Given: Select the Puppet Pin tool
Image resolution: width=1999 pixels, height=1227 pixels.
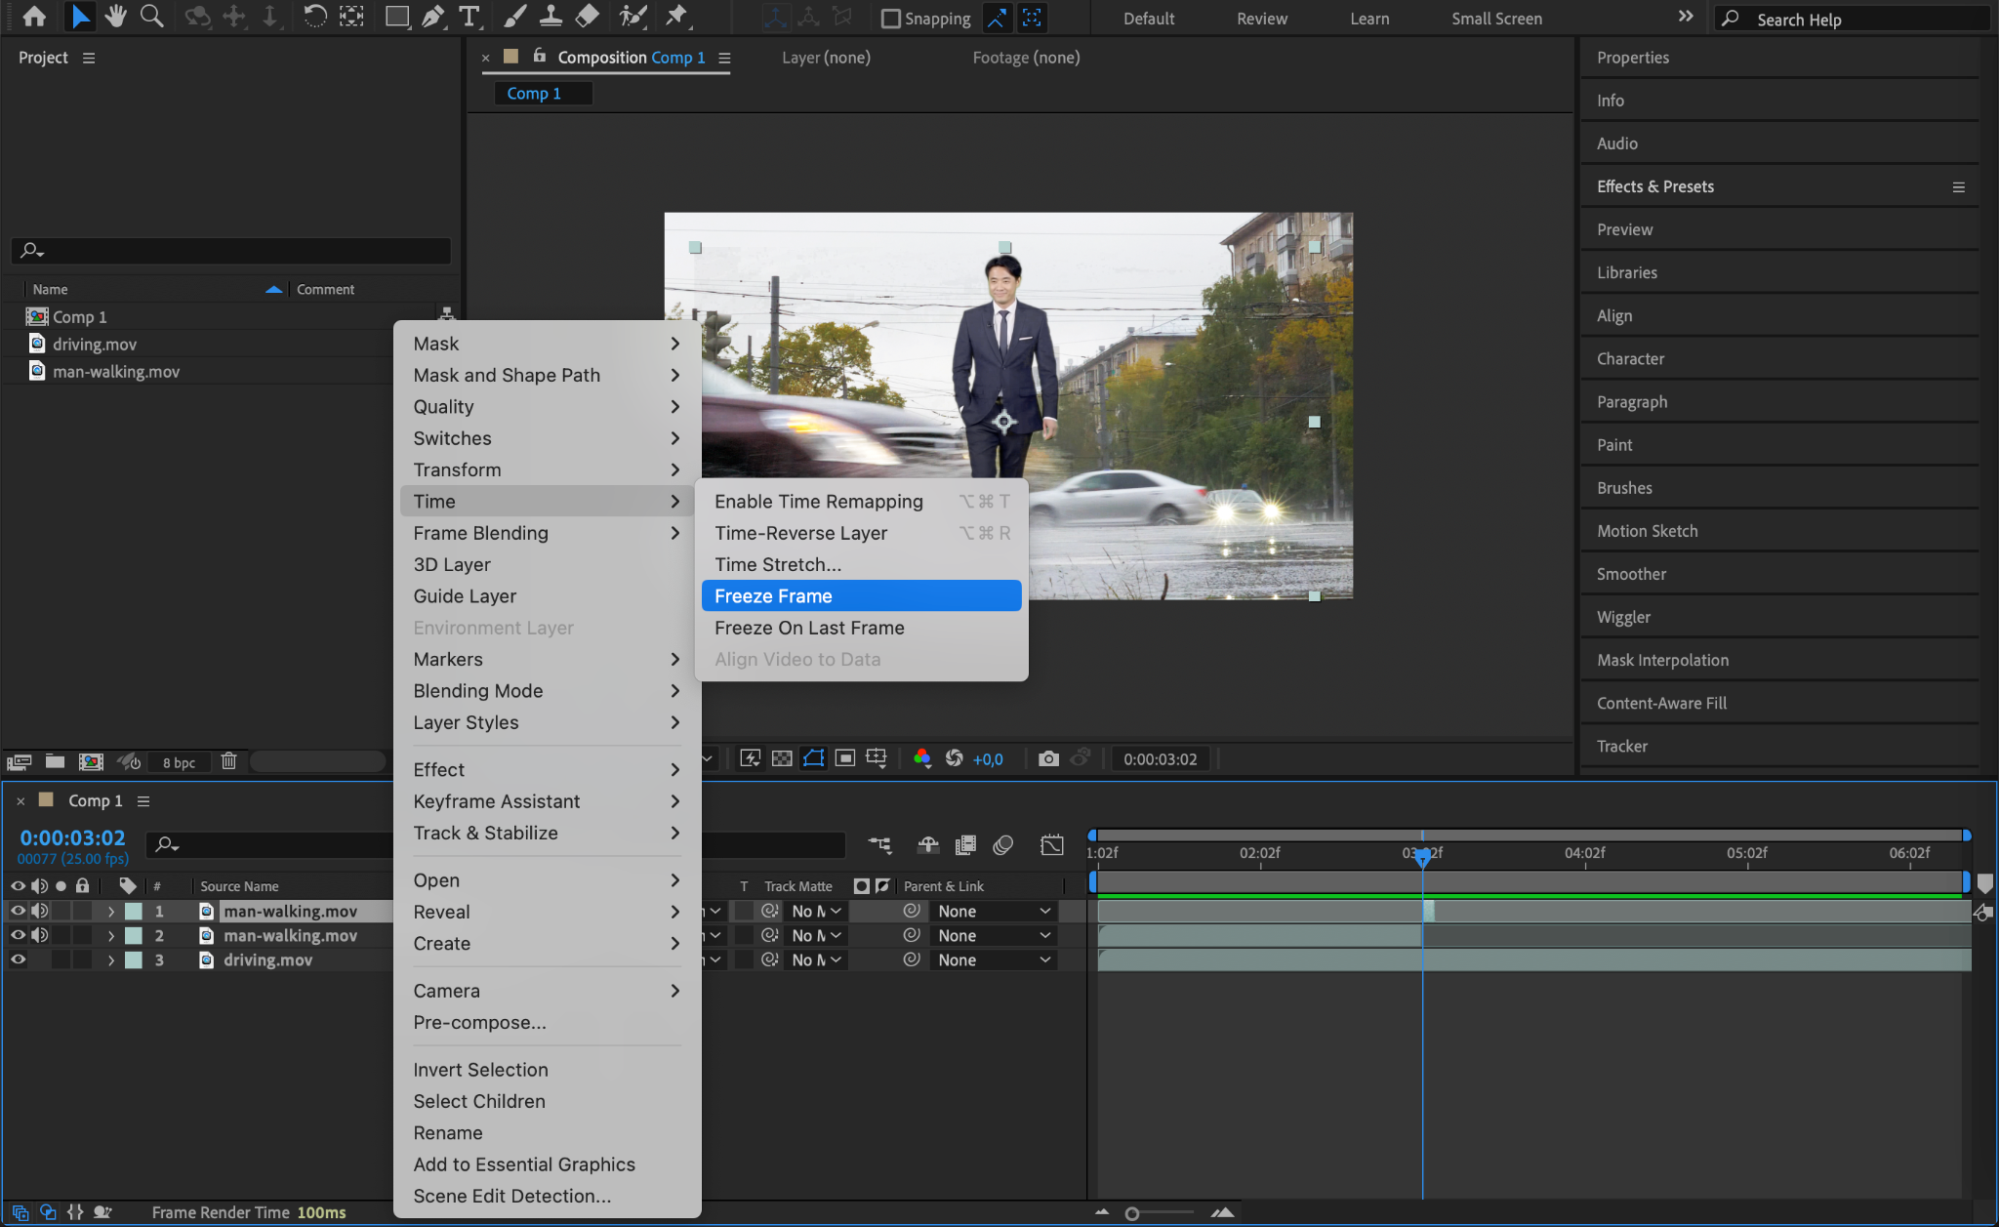Looking at the screenshot, I should coord(677,16).
